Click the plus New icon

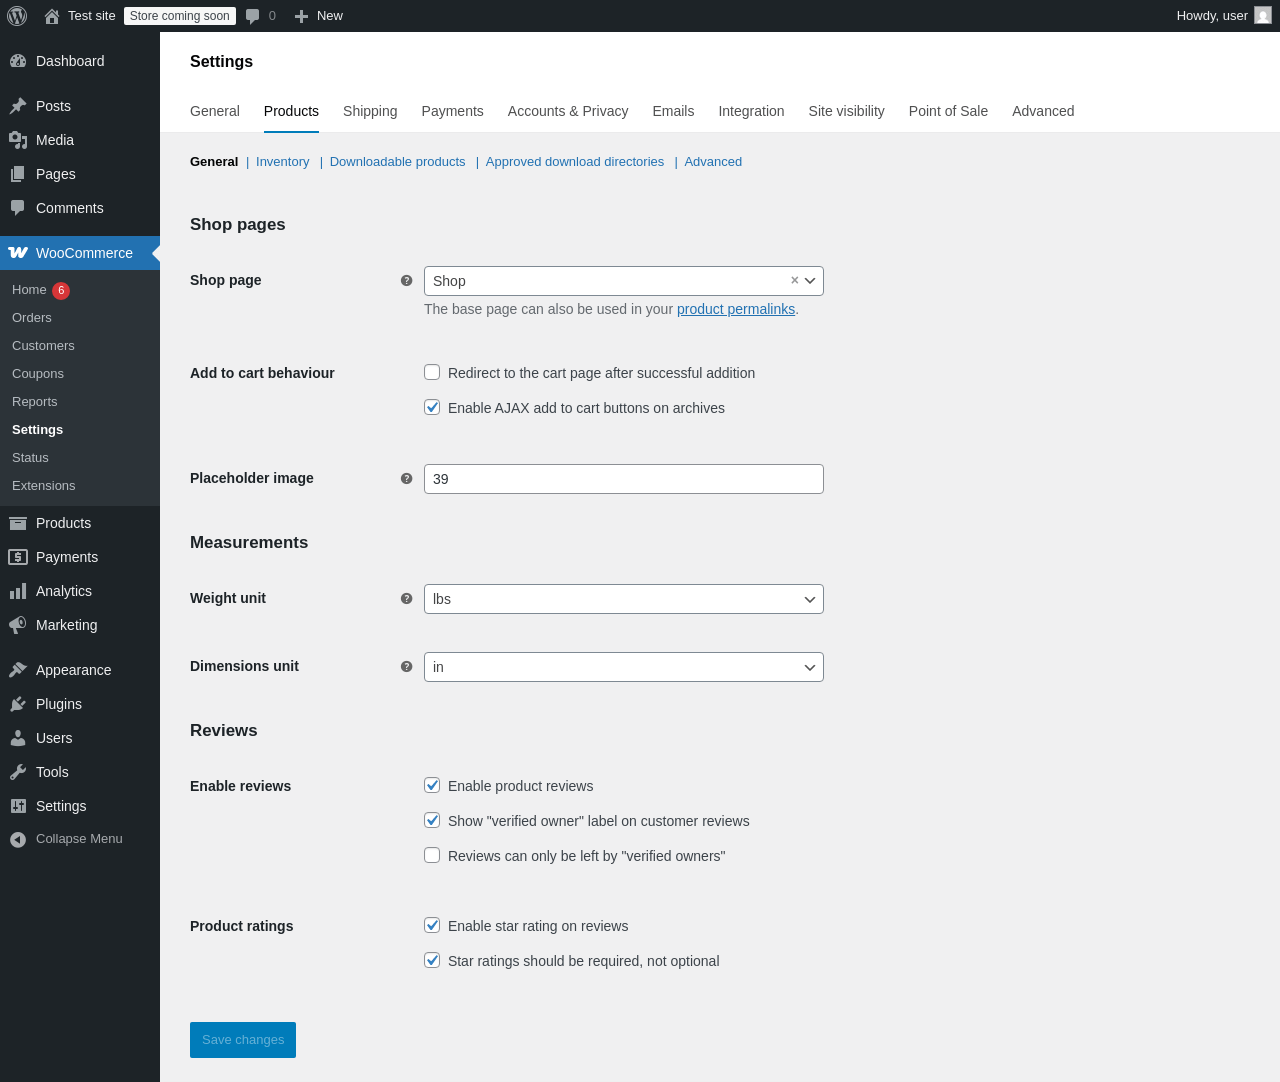point(301,16)
